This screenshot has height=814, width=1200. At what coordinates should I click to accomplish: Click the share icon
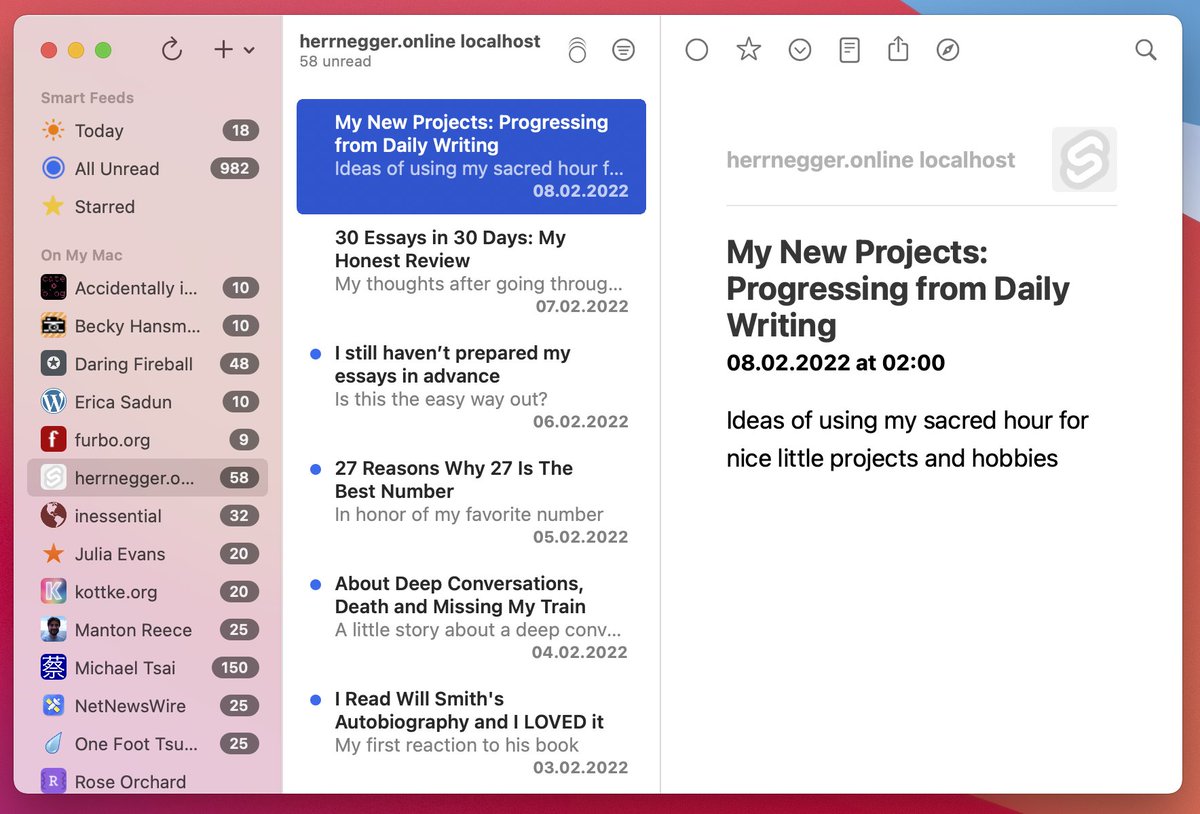[898, 48]
